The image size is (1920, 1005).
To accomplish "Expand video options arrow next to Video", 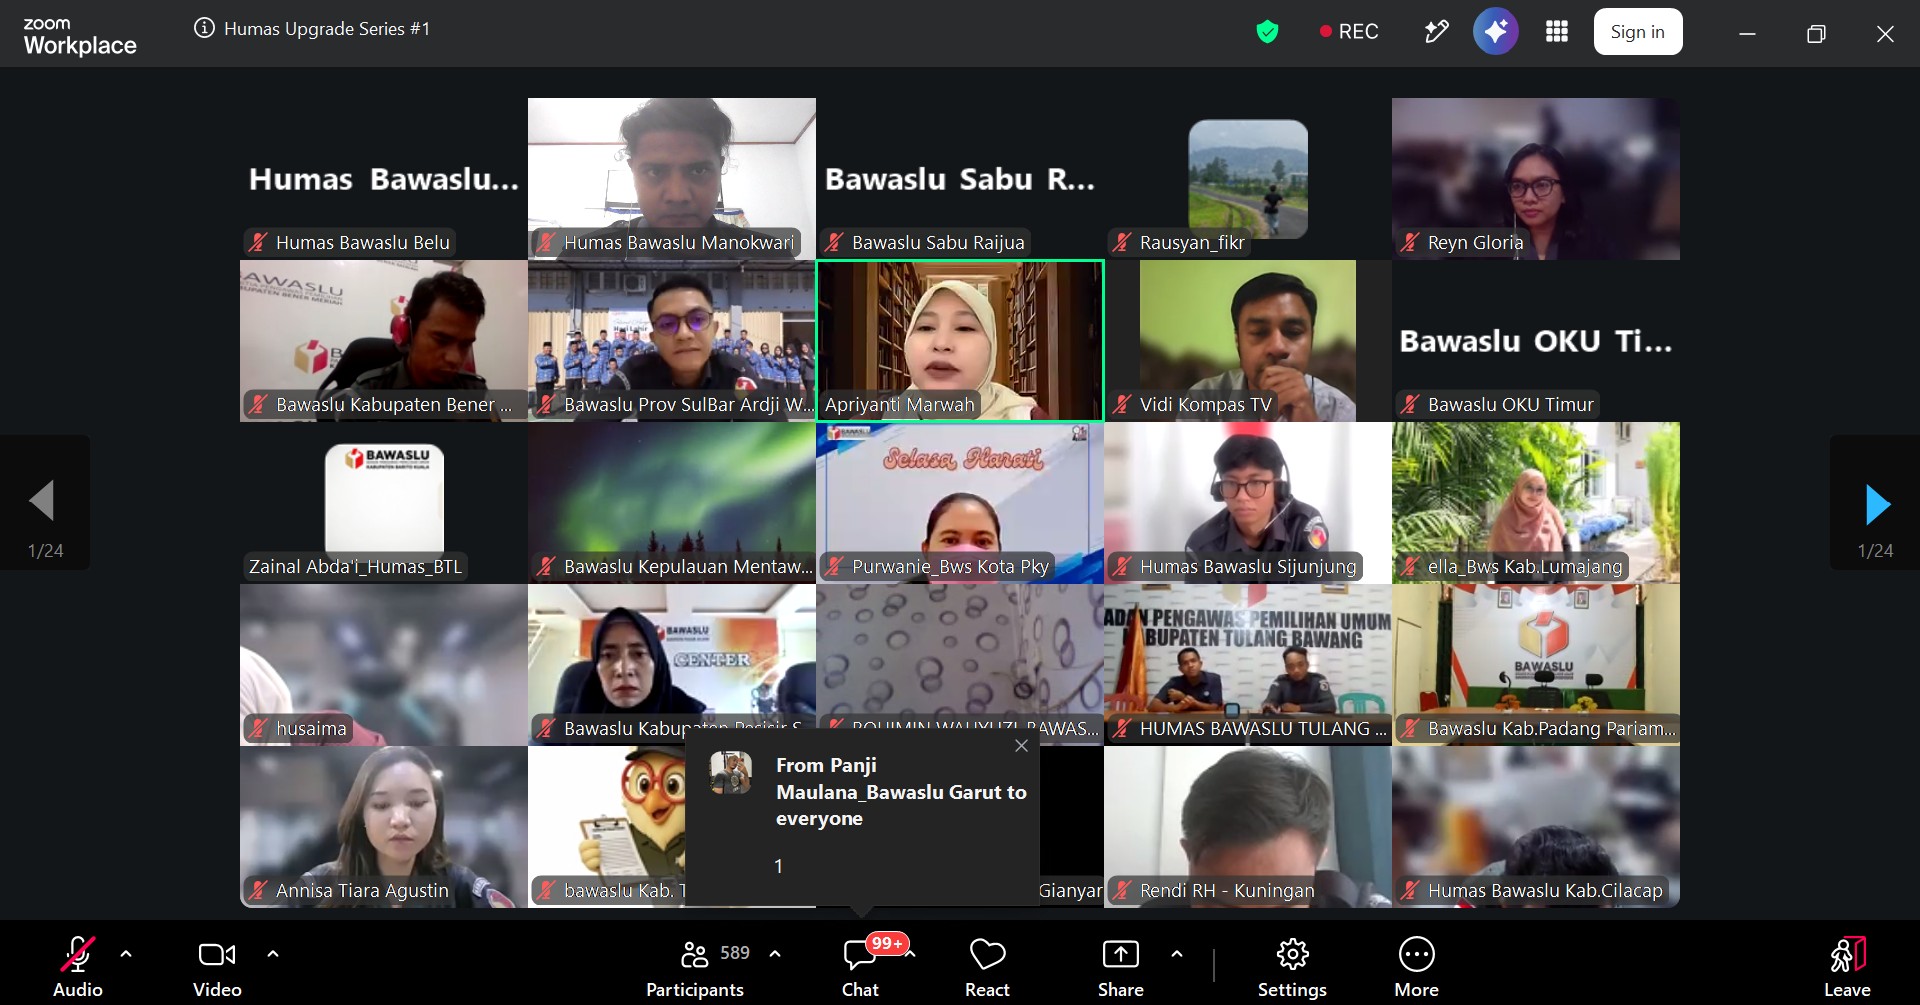I will coord(273,954).
